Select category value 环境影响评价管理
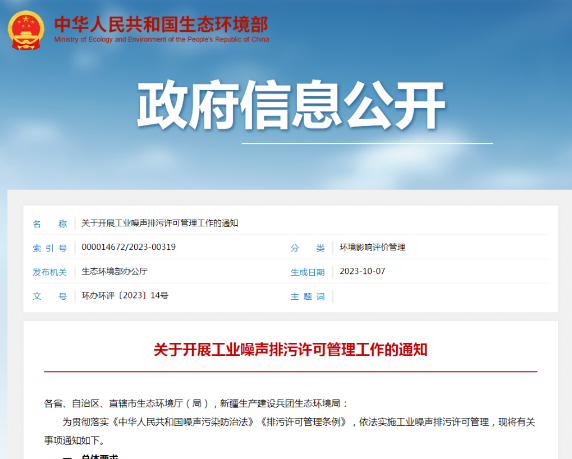 372,247
